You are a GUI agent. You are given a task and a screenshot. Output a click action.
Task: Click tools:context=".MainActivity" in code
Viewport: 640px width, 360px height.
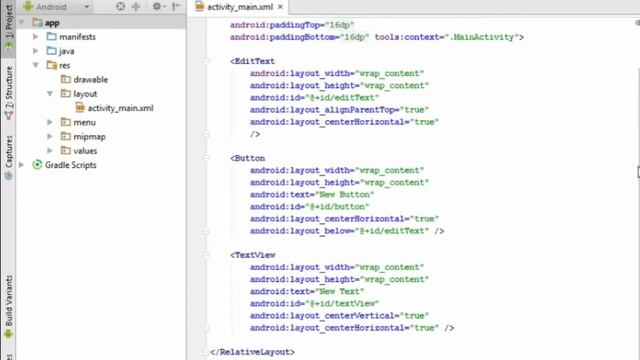pos(447,37)
